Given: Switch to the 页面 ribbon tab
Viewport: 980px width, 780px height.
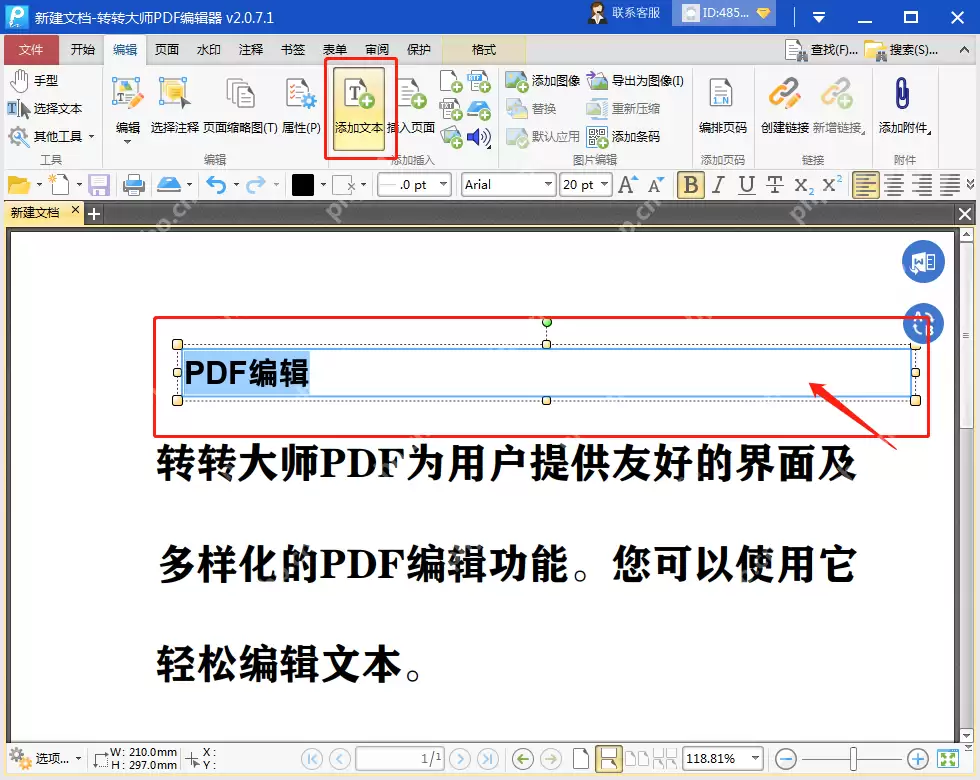Looking at the screenshot, I should [x=166, y=49].
